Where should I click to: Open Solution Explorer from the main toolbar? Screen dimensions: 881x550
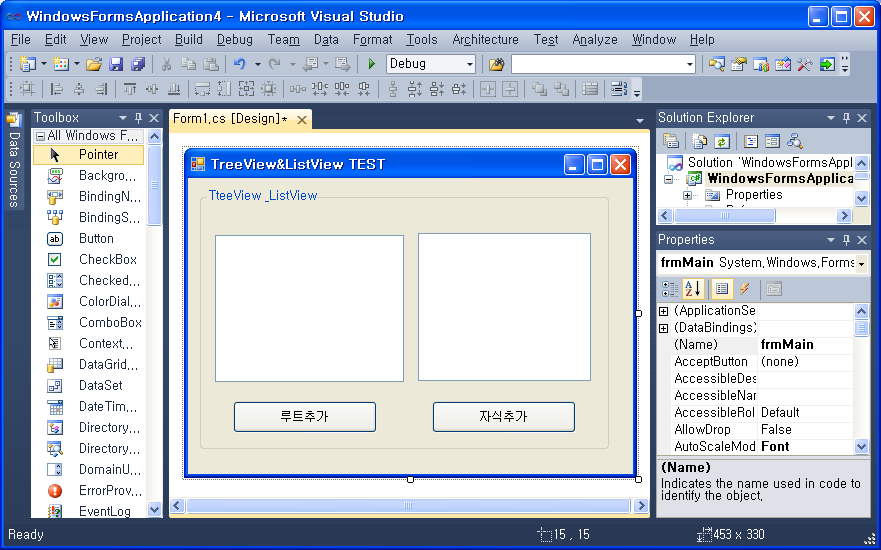(x=716, y=64)
